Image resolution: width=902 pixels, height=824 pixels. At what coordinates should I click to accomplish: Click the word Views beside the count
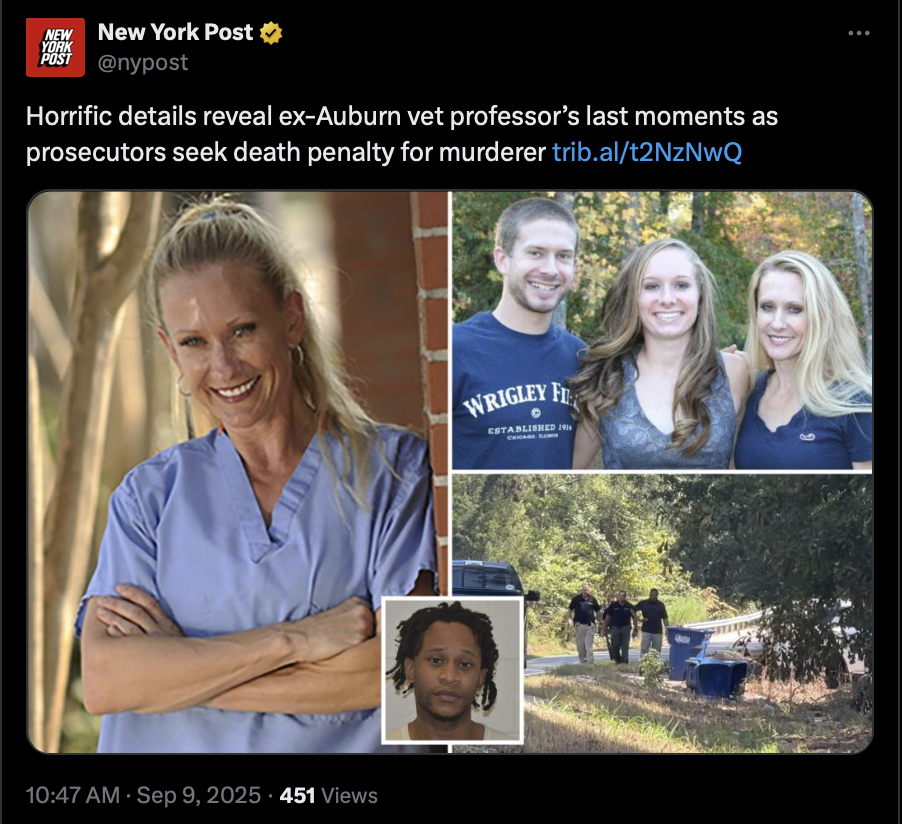tap(349, 795)
